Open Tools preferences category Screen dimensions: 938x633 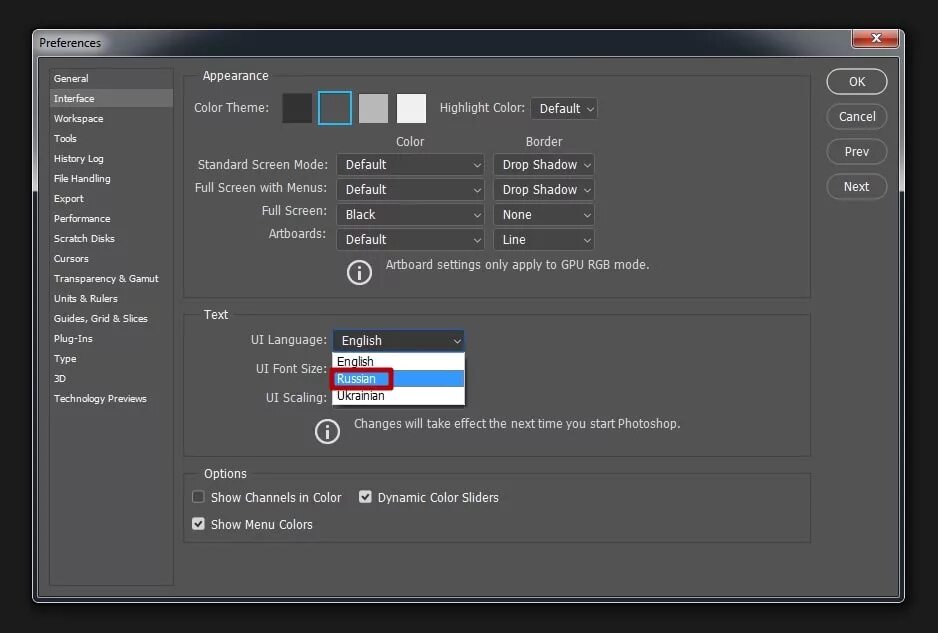(x=112, y=139)
